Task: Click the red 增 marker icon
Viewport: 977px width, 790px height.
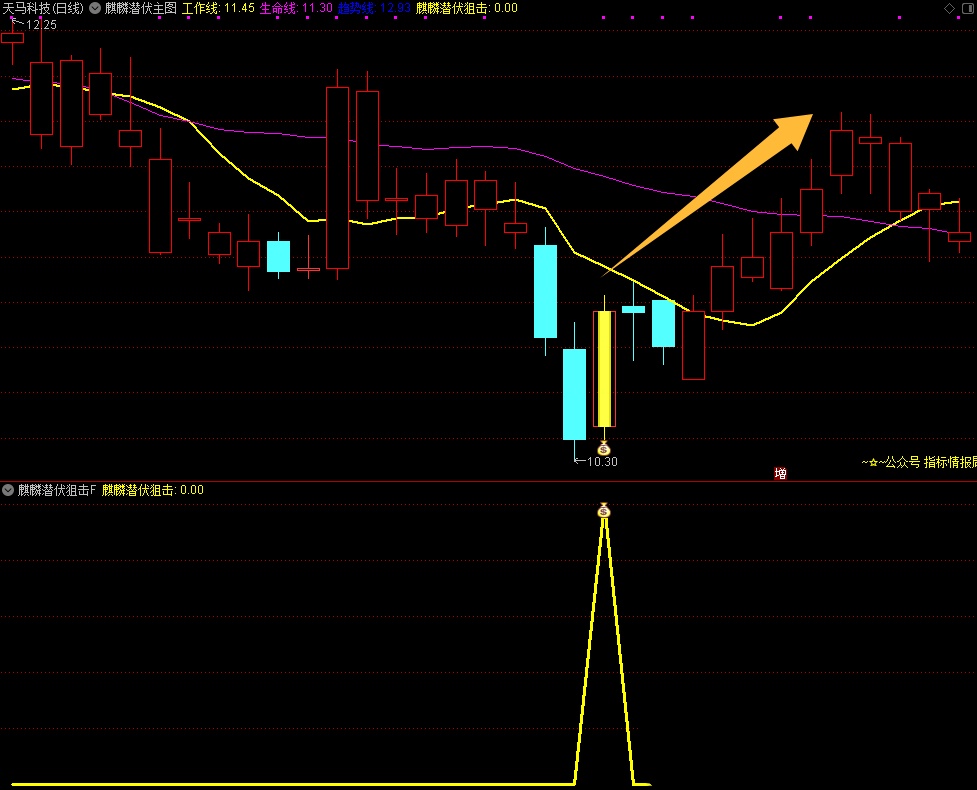Action: (x=780, y=473)
